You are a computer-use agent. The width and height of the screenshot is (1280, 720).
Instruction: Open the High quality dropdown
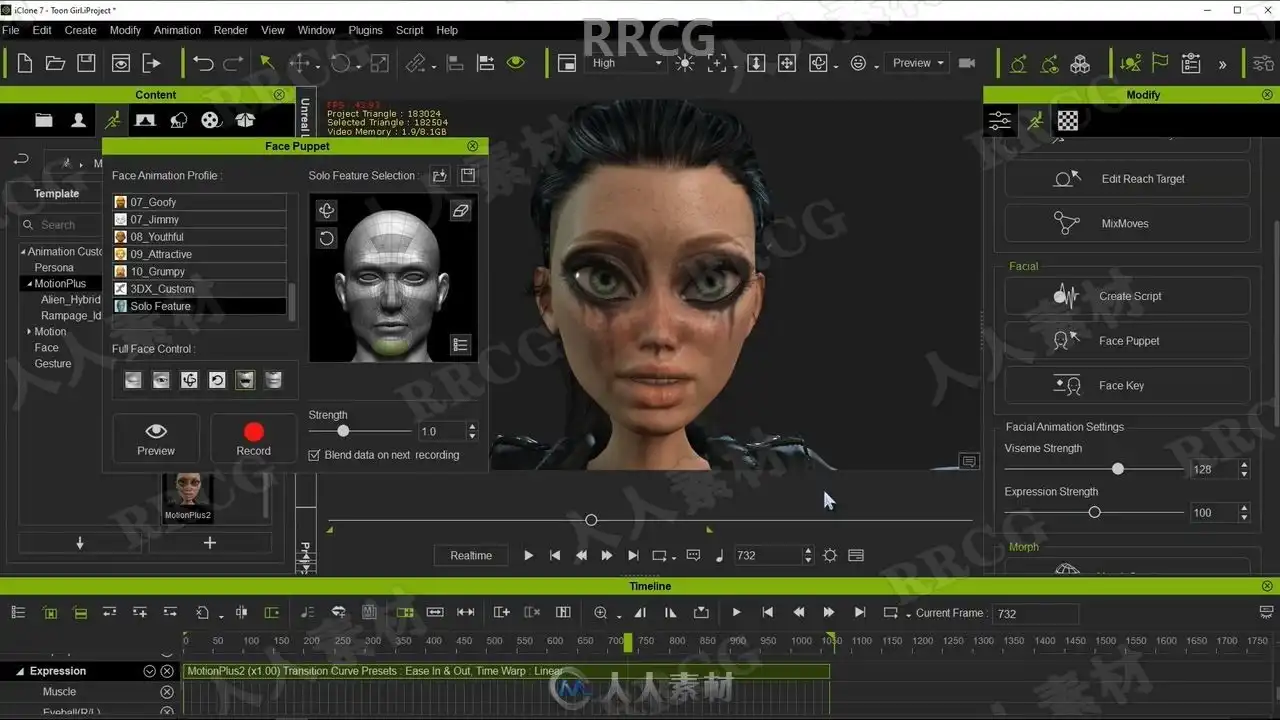pos(627,63)
